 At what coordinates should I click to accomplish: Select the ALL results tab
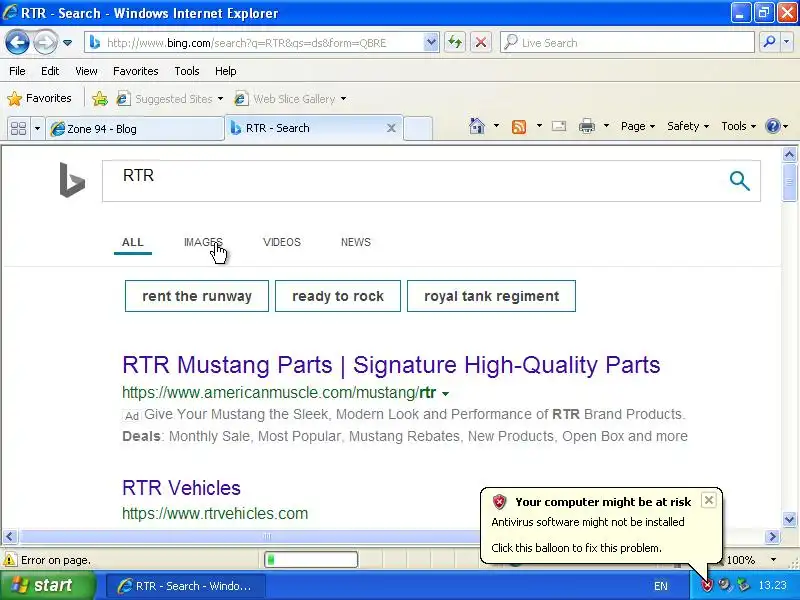(133, 242)
